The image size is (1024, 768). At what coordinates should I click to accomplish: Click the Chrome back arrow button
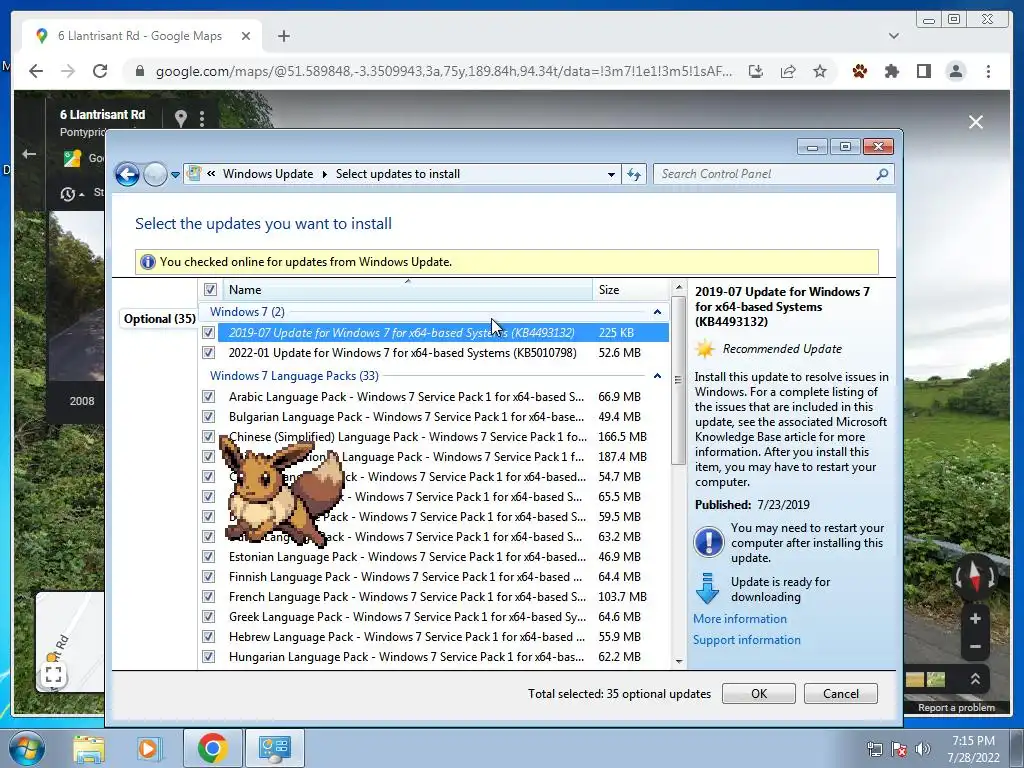coord(36,71)
